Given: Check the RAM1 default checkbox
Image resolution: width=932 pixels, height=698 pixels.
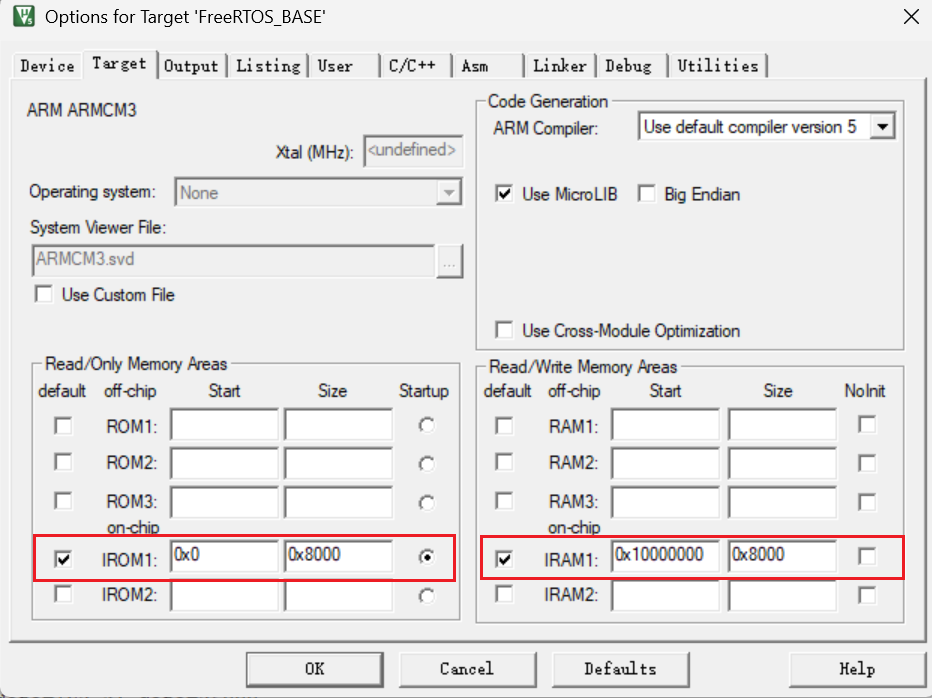Looking at the screenshot, I should click(504, 426).
